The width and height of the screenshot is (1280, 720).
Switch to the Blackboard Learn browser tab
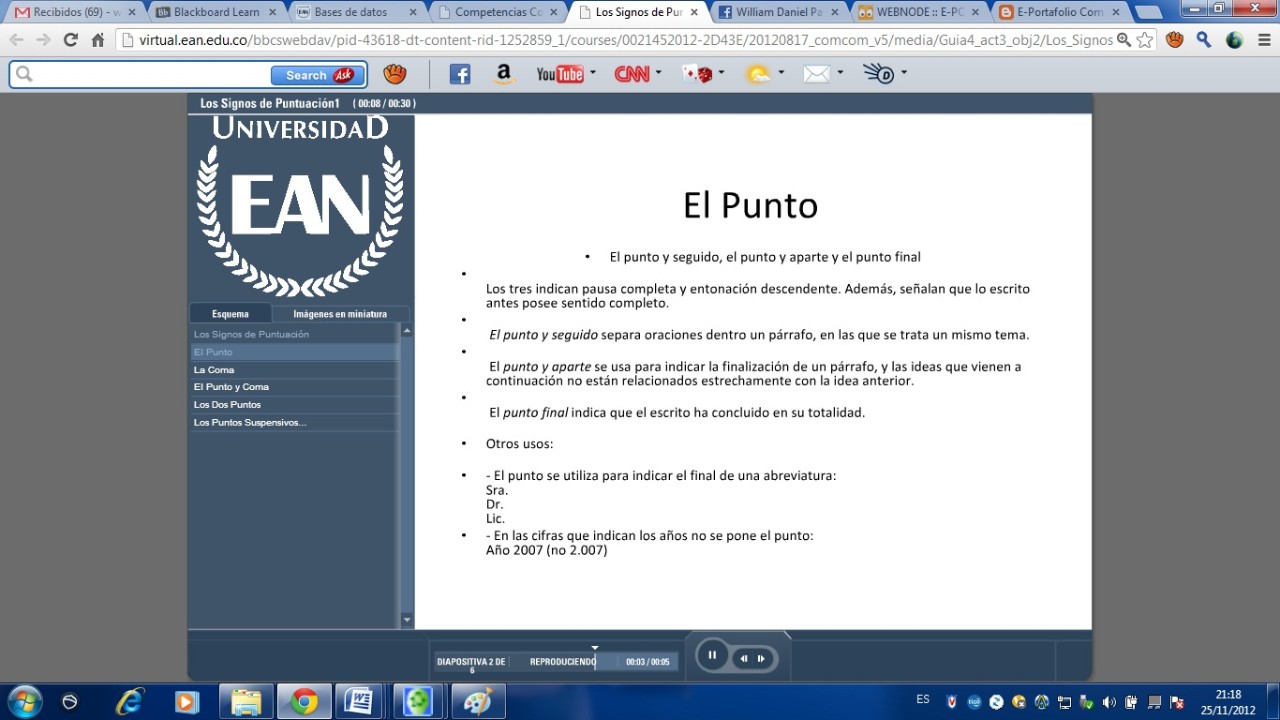tap(215, 12)
